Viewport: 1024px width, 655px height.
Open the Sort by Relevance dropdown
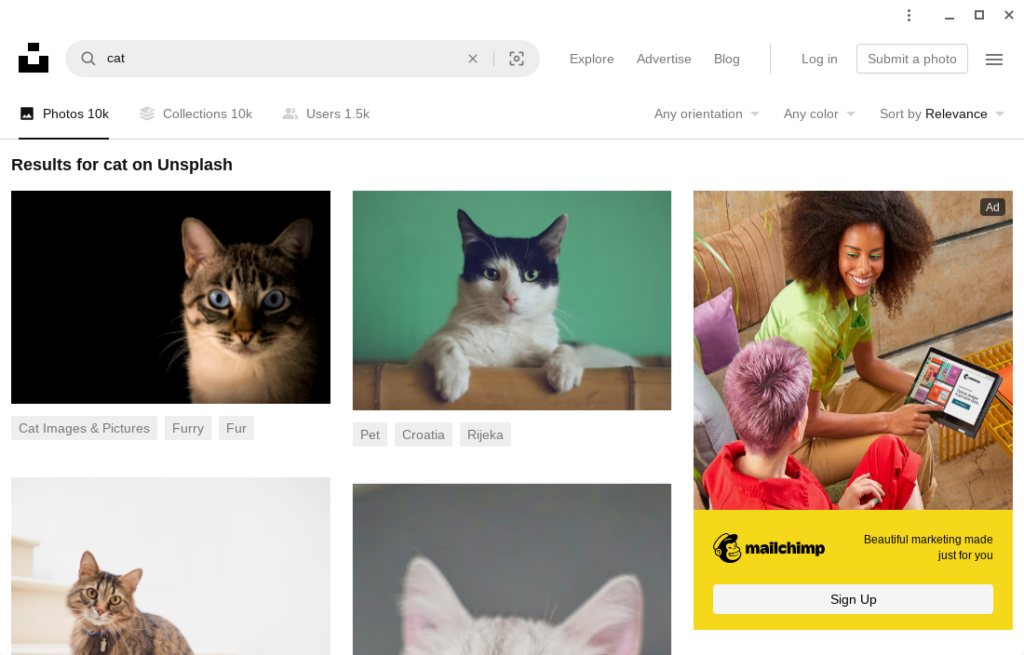point(942,114)
